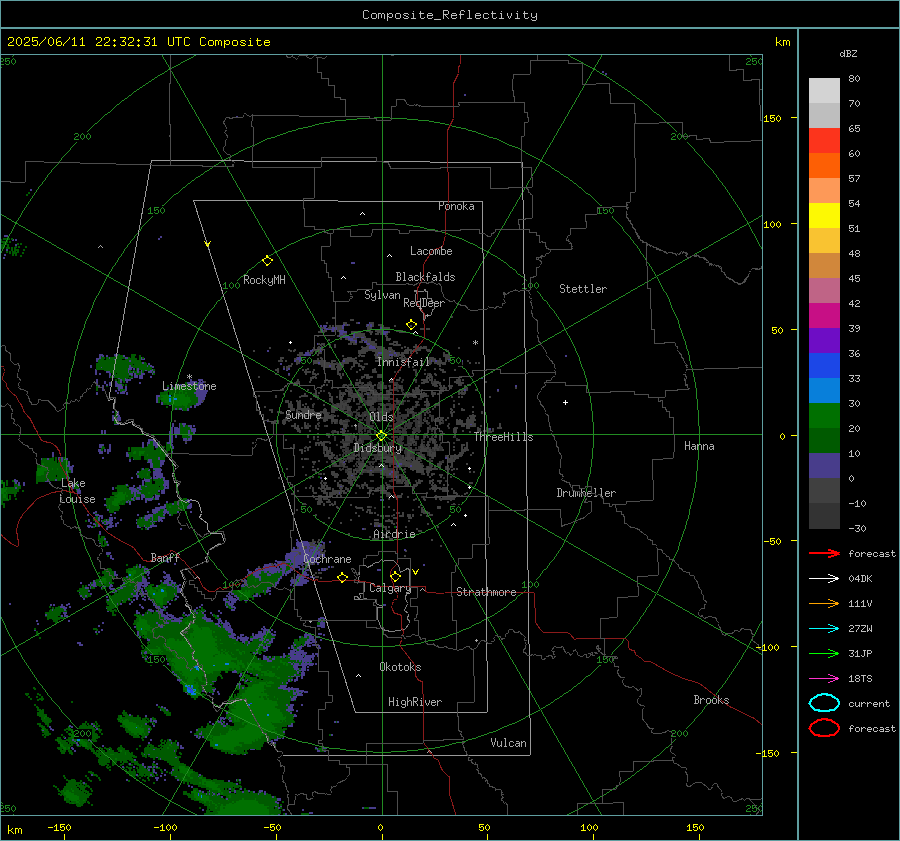Screen dimensions: 900x841
Task: Click the Airdrie town label
Action: click(394, 534)
